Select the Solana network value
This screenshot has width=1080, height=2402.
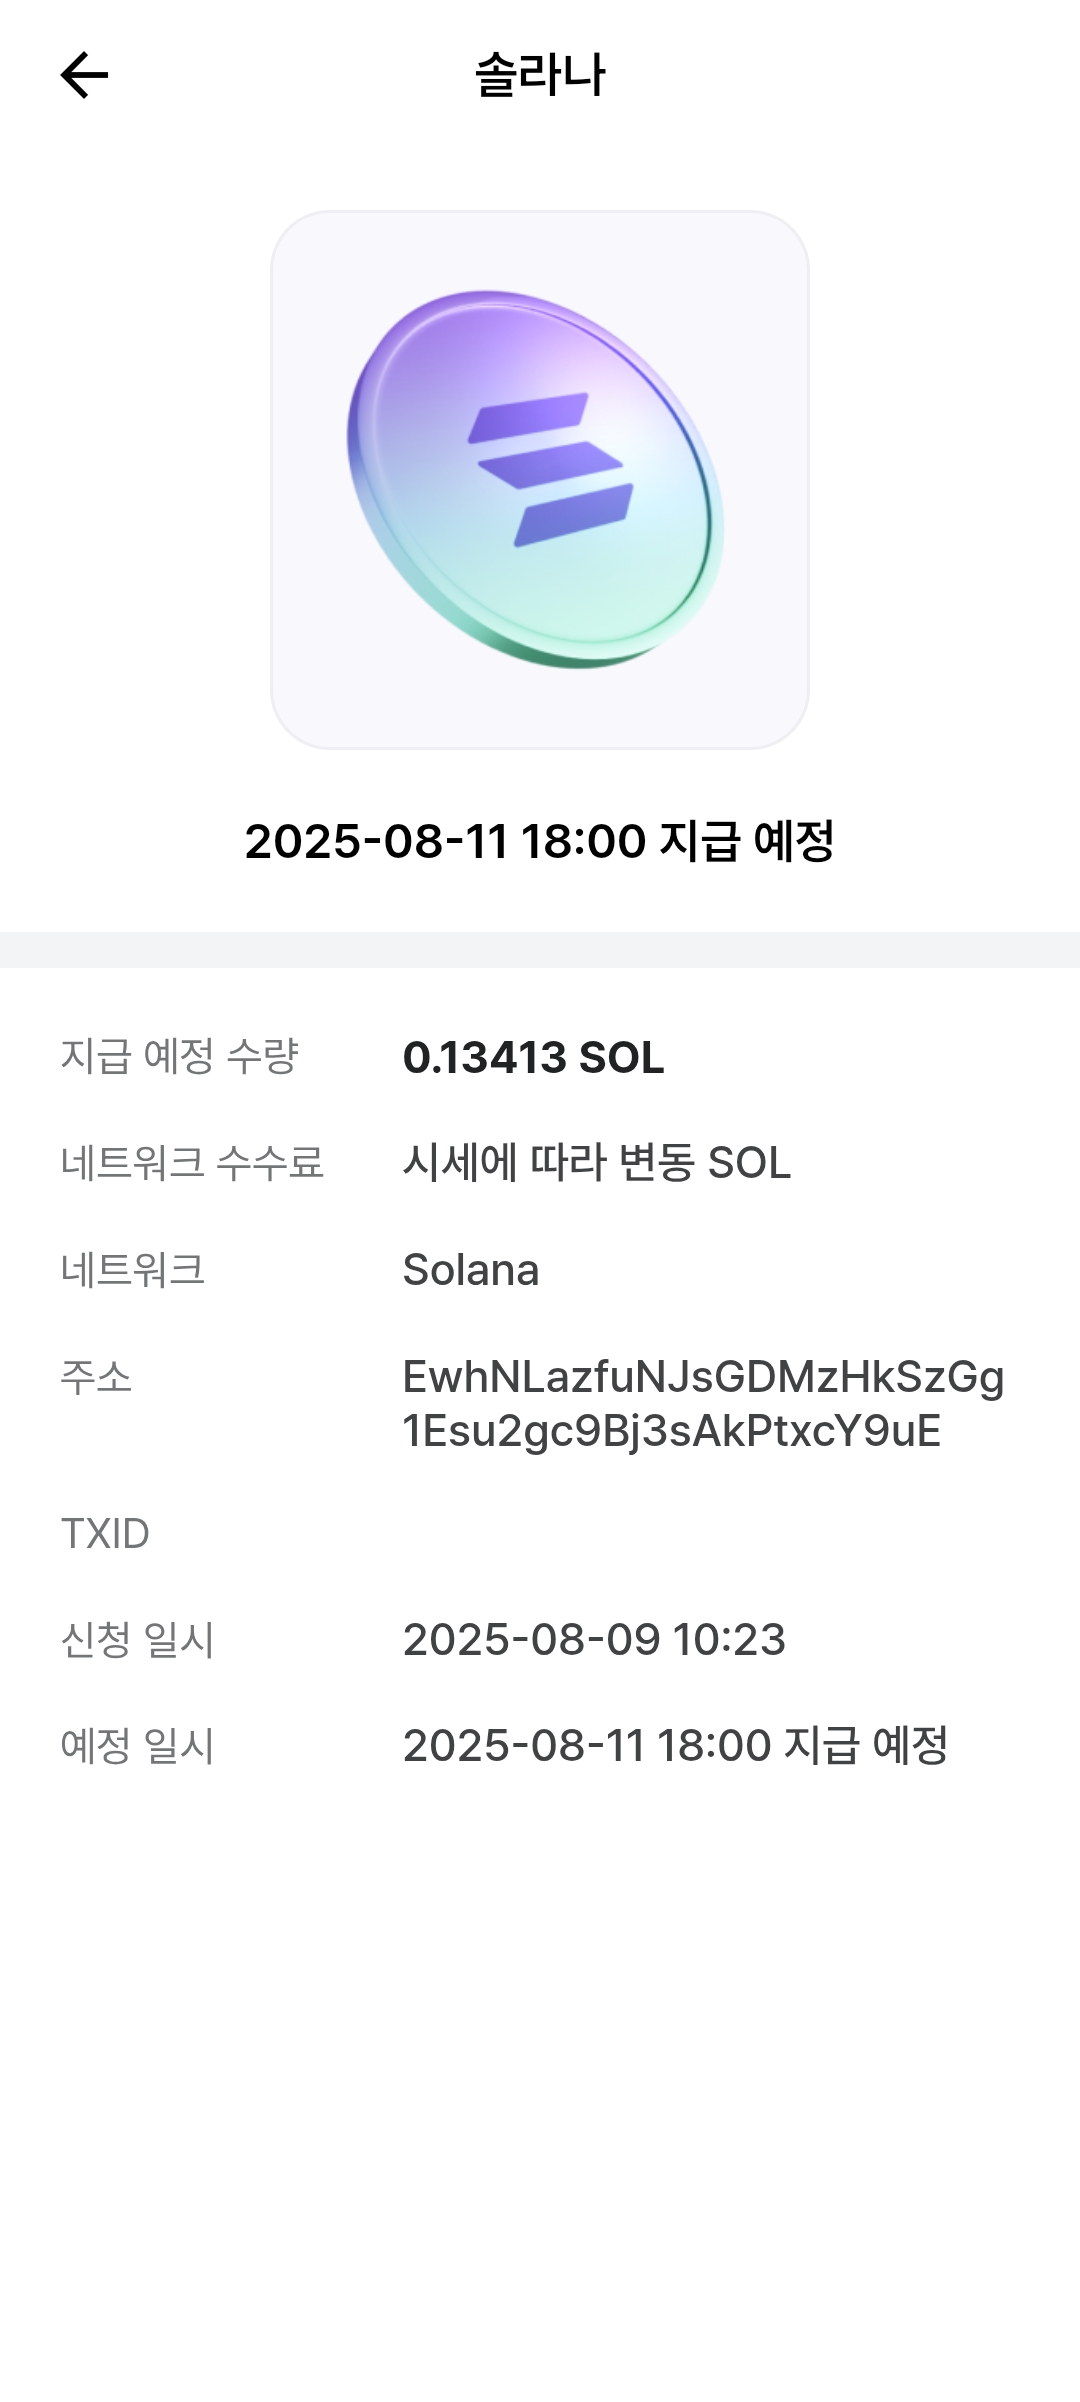[x=470, y=1270]
